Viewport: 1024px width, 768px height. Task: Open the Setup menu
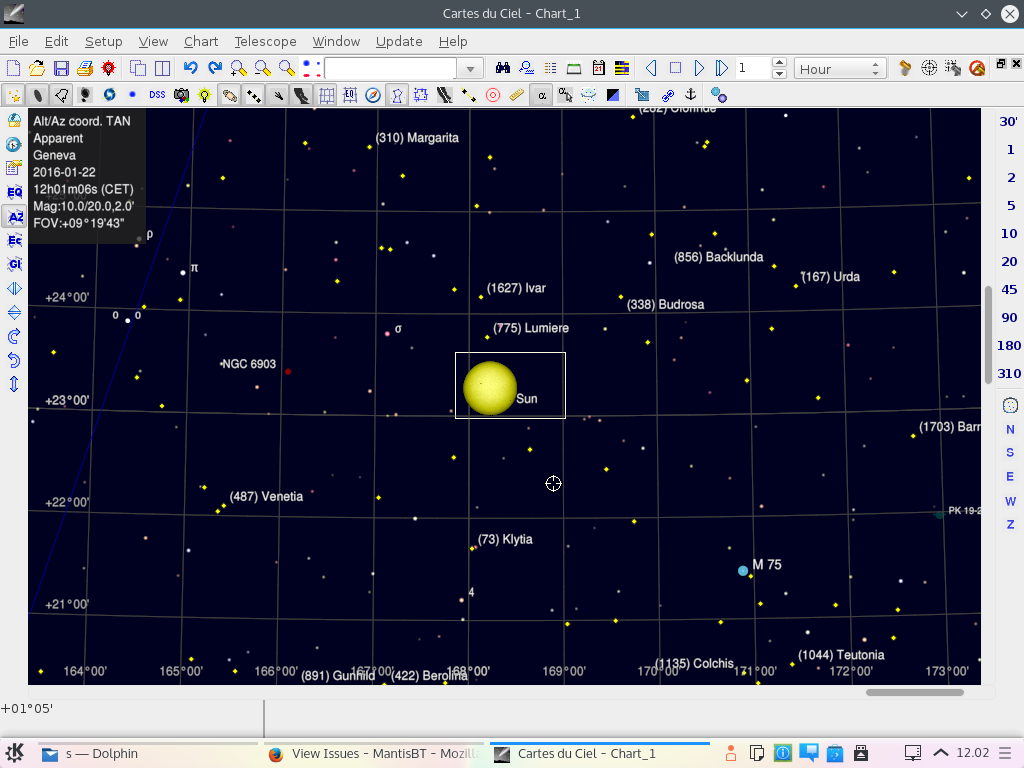click(103, 41)
